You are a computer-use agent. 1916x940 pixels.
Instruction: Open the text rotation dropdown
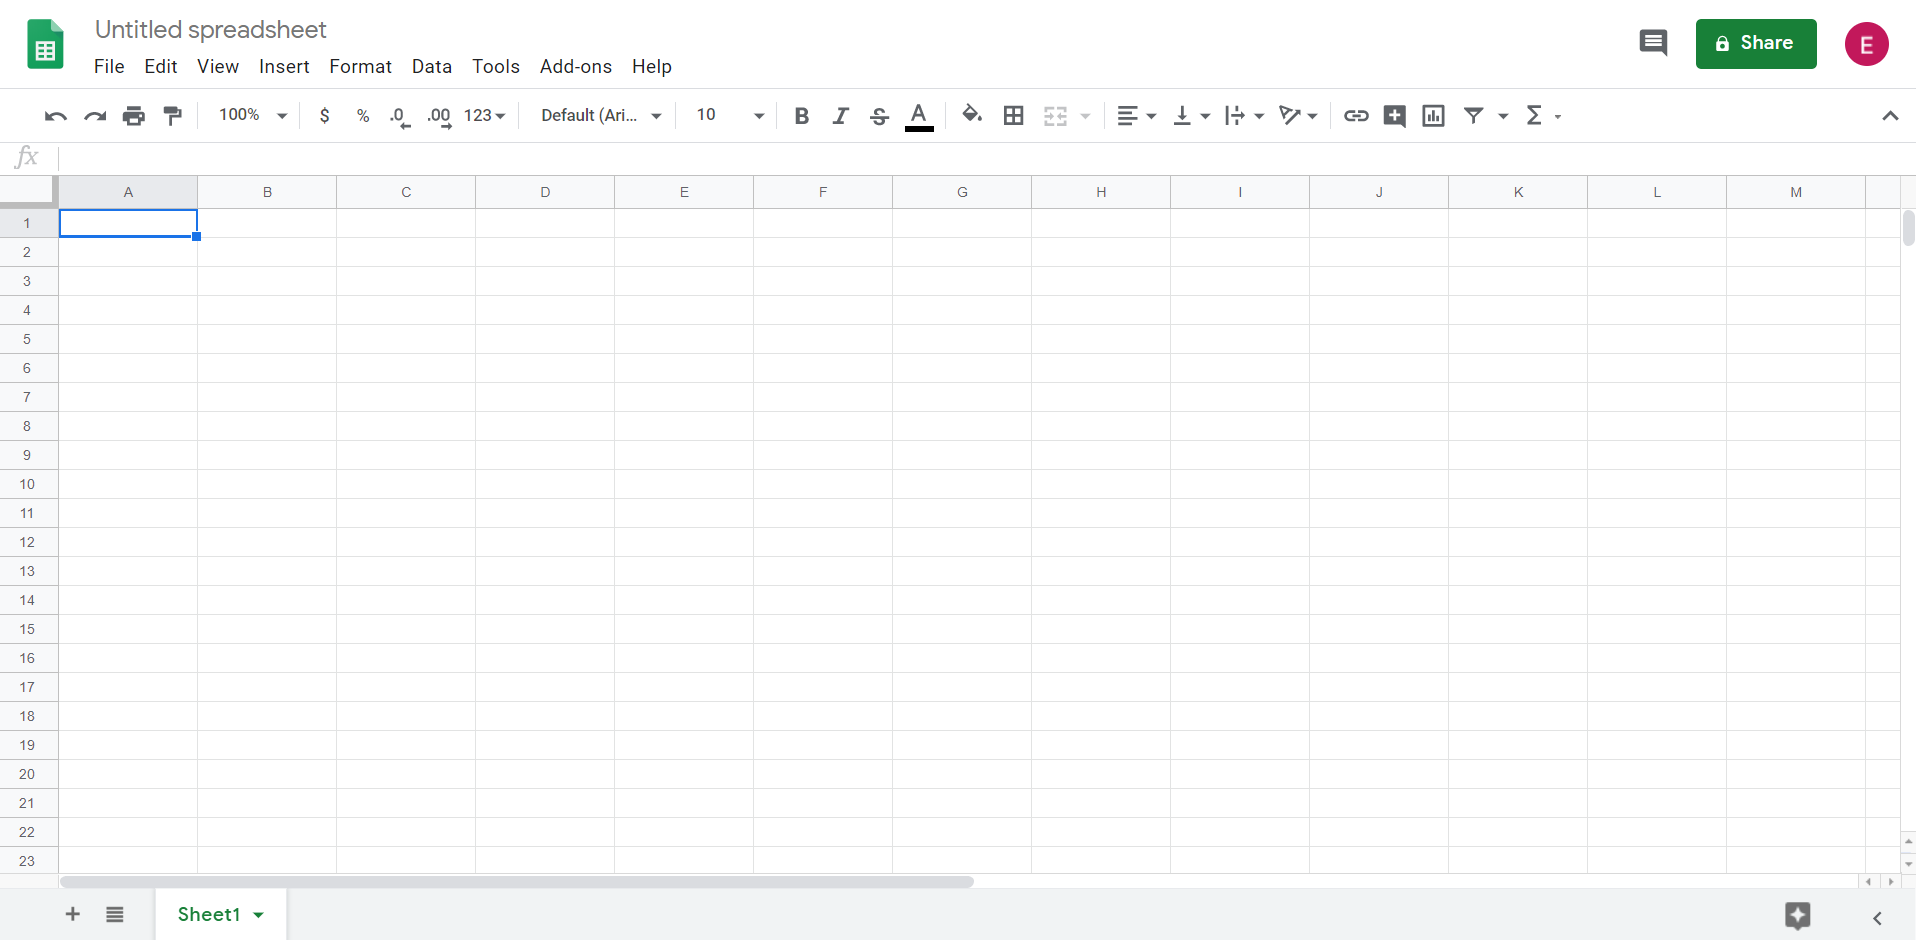(x=1299, y=116)
